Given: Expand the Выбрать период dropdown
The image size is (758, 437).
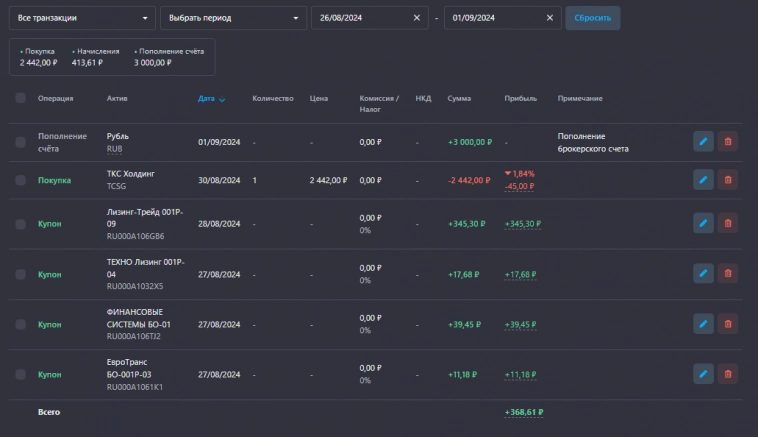Looking at the screenshot, I should (233, 18).
